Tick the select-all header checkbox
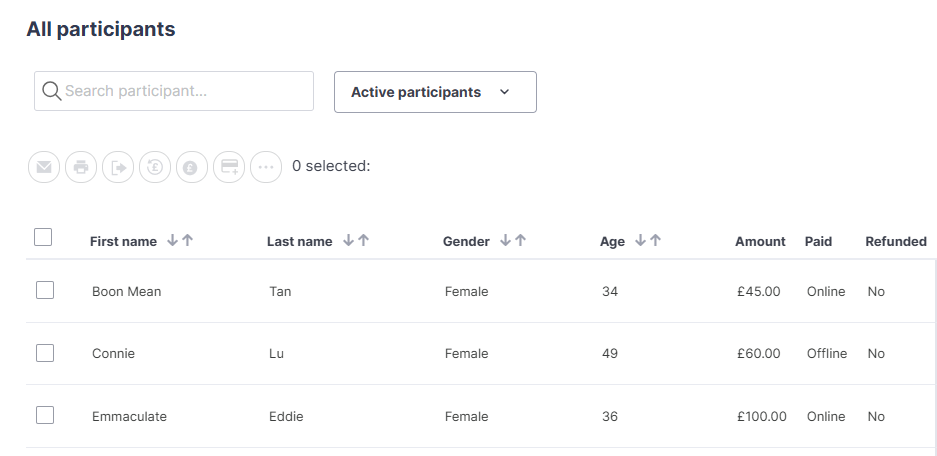Screen dimensions: 937x456 43,237
